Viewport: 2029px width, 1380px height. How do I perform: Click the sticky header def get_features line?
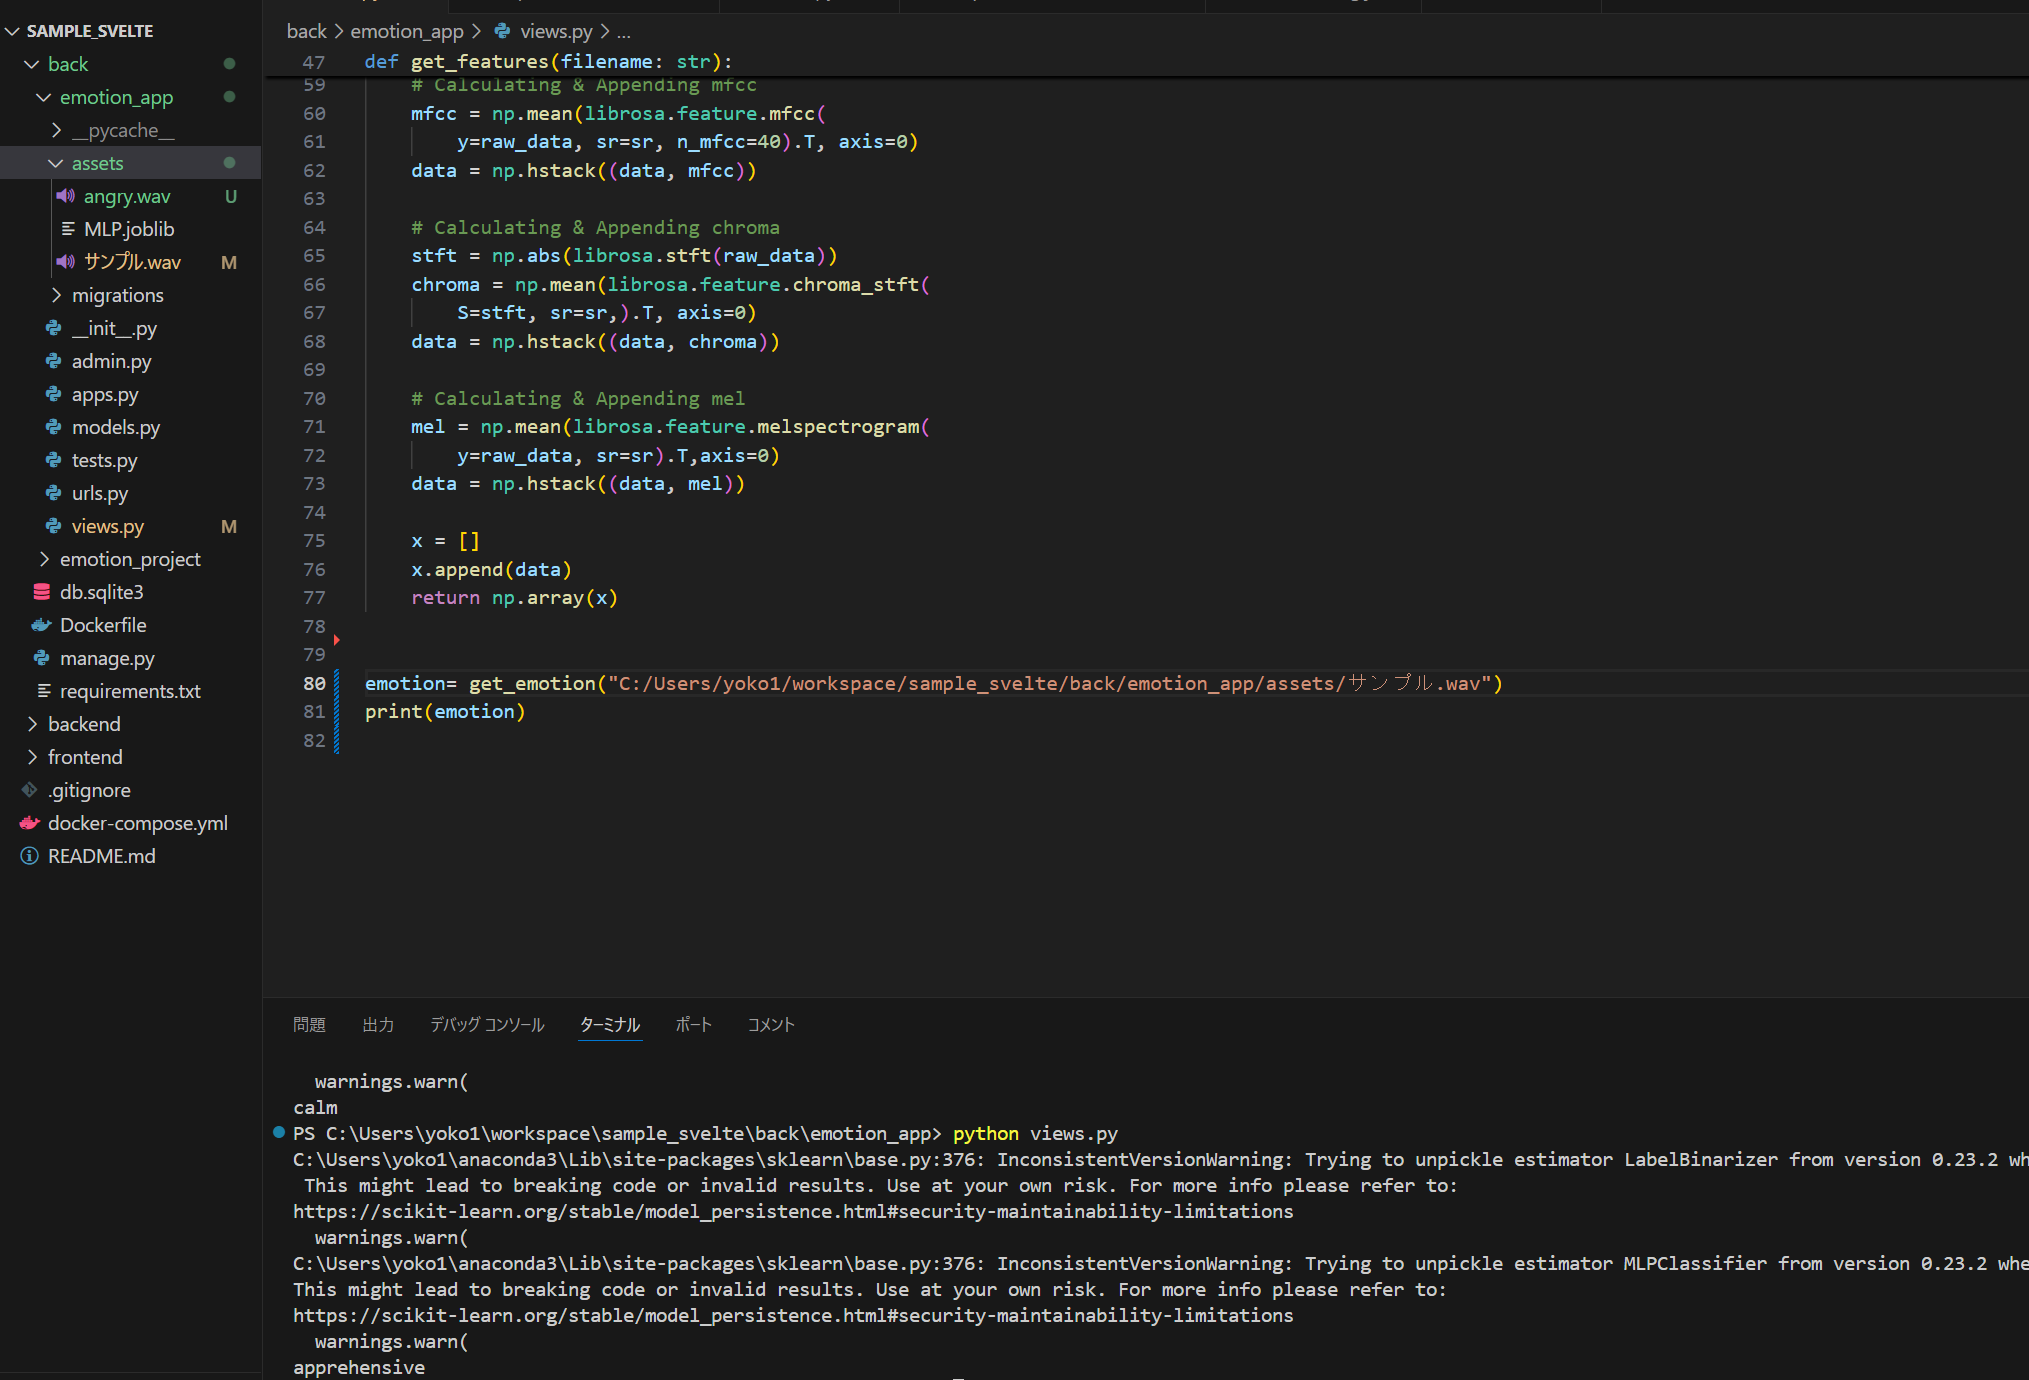point(548,61)
